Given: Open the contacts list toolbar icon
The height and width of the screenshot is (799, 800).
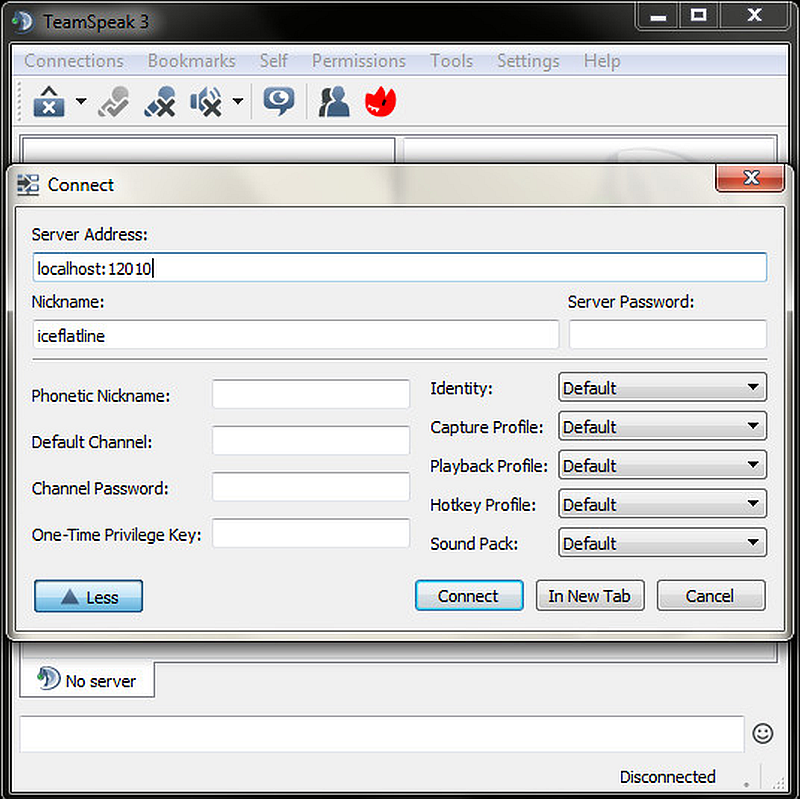Looking at the screenshot, I should click(334, 101).
